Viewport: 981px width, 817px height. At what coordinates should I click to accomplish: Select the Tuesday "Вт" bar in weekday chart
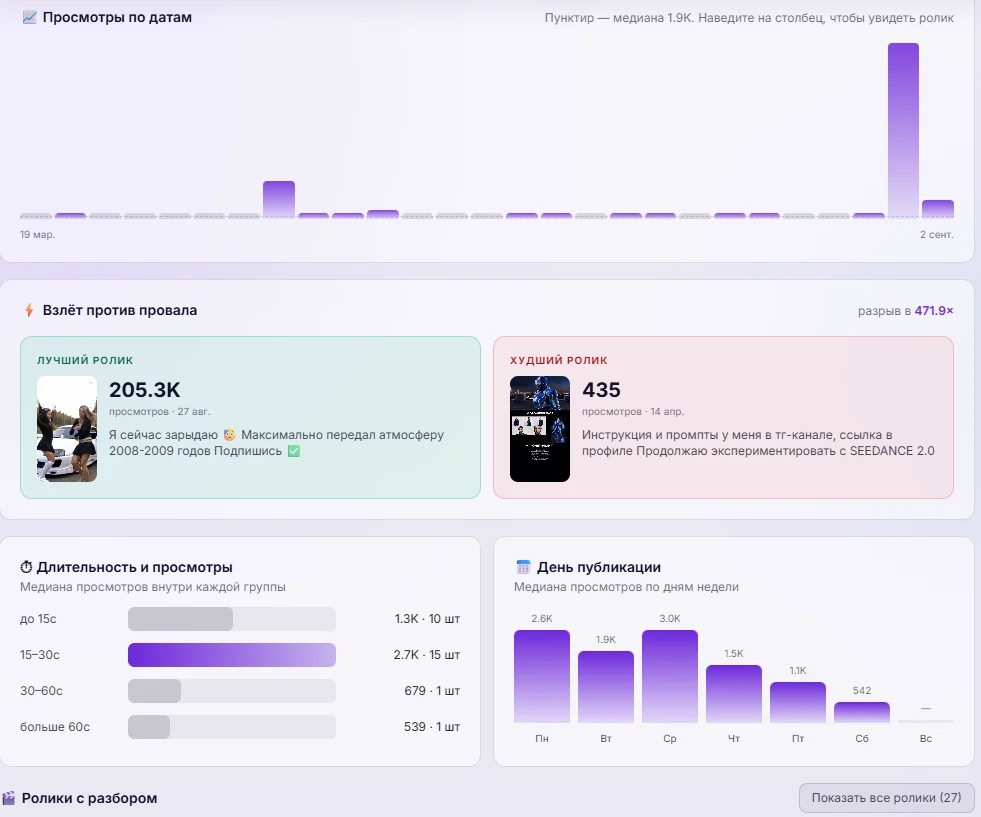point(606,687)
